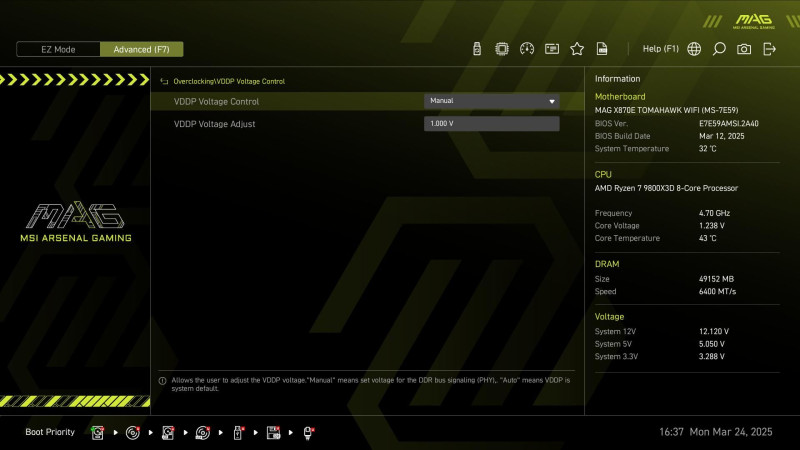The height and width of the screenshot is (450, 800).
Task: Click the Information panel heading
Action: [617, 79]
